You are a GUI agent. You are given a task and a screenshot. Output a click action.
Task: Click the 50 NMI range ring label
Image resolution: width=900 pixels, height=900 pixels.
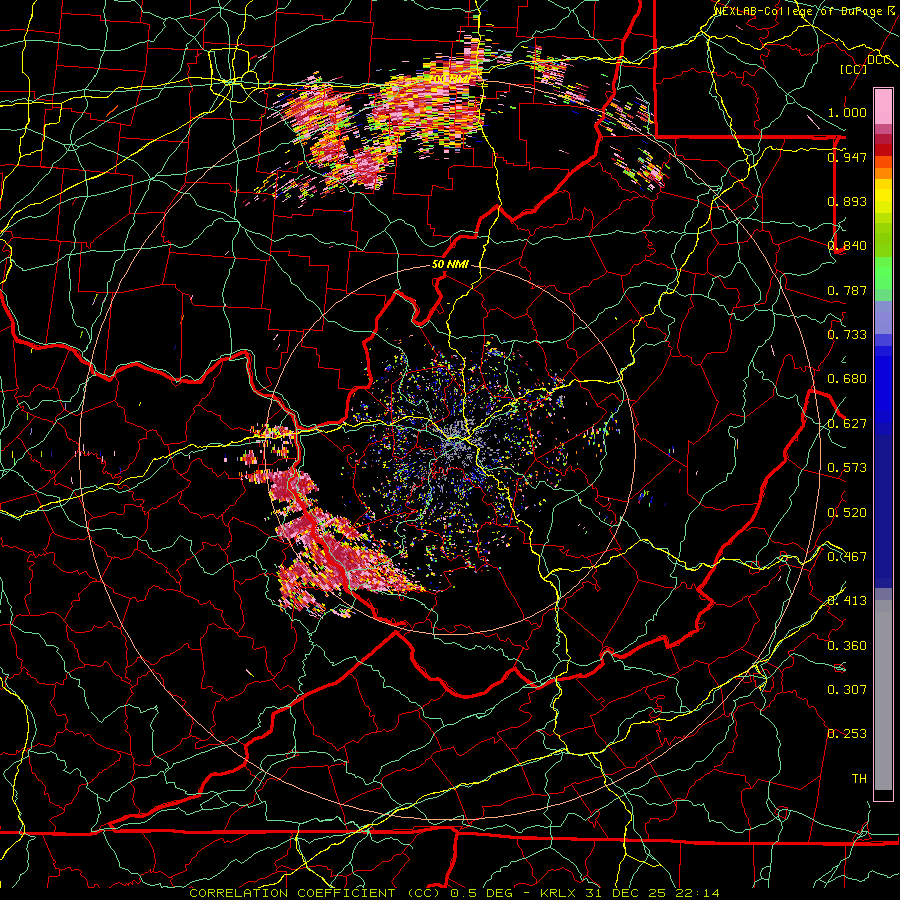coord(450,265)
